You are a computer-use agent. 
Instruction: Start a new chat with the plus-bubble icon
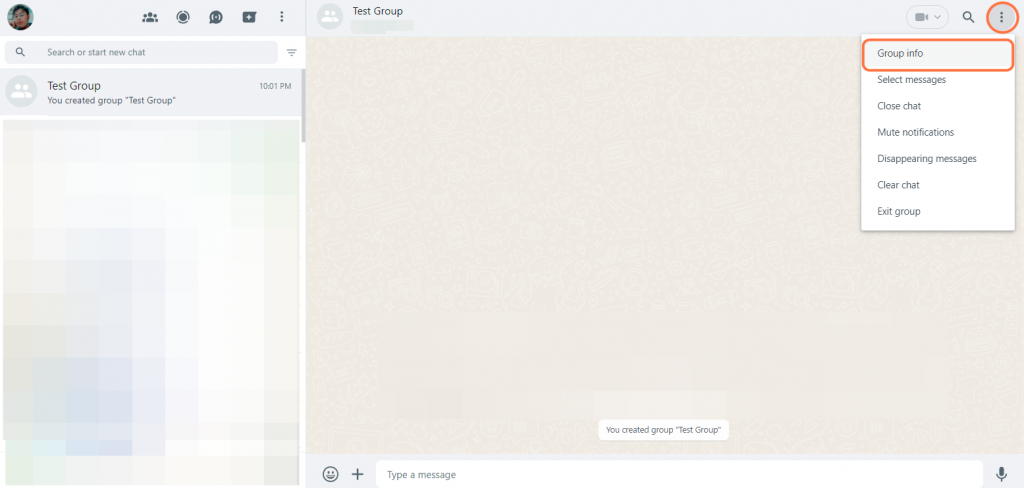pyautogui.click(x=249, y=17)
